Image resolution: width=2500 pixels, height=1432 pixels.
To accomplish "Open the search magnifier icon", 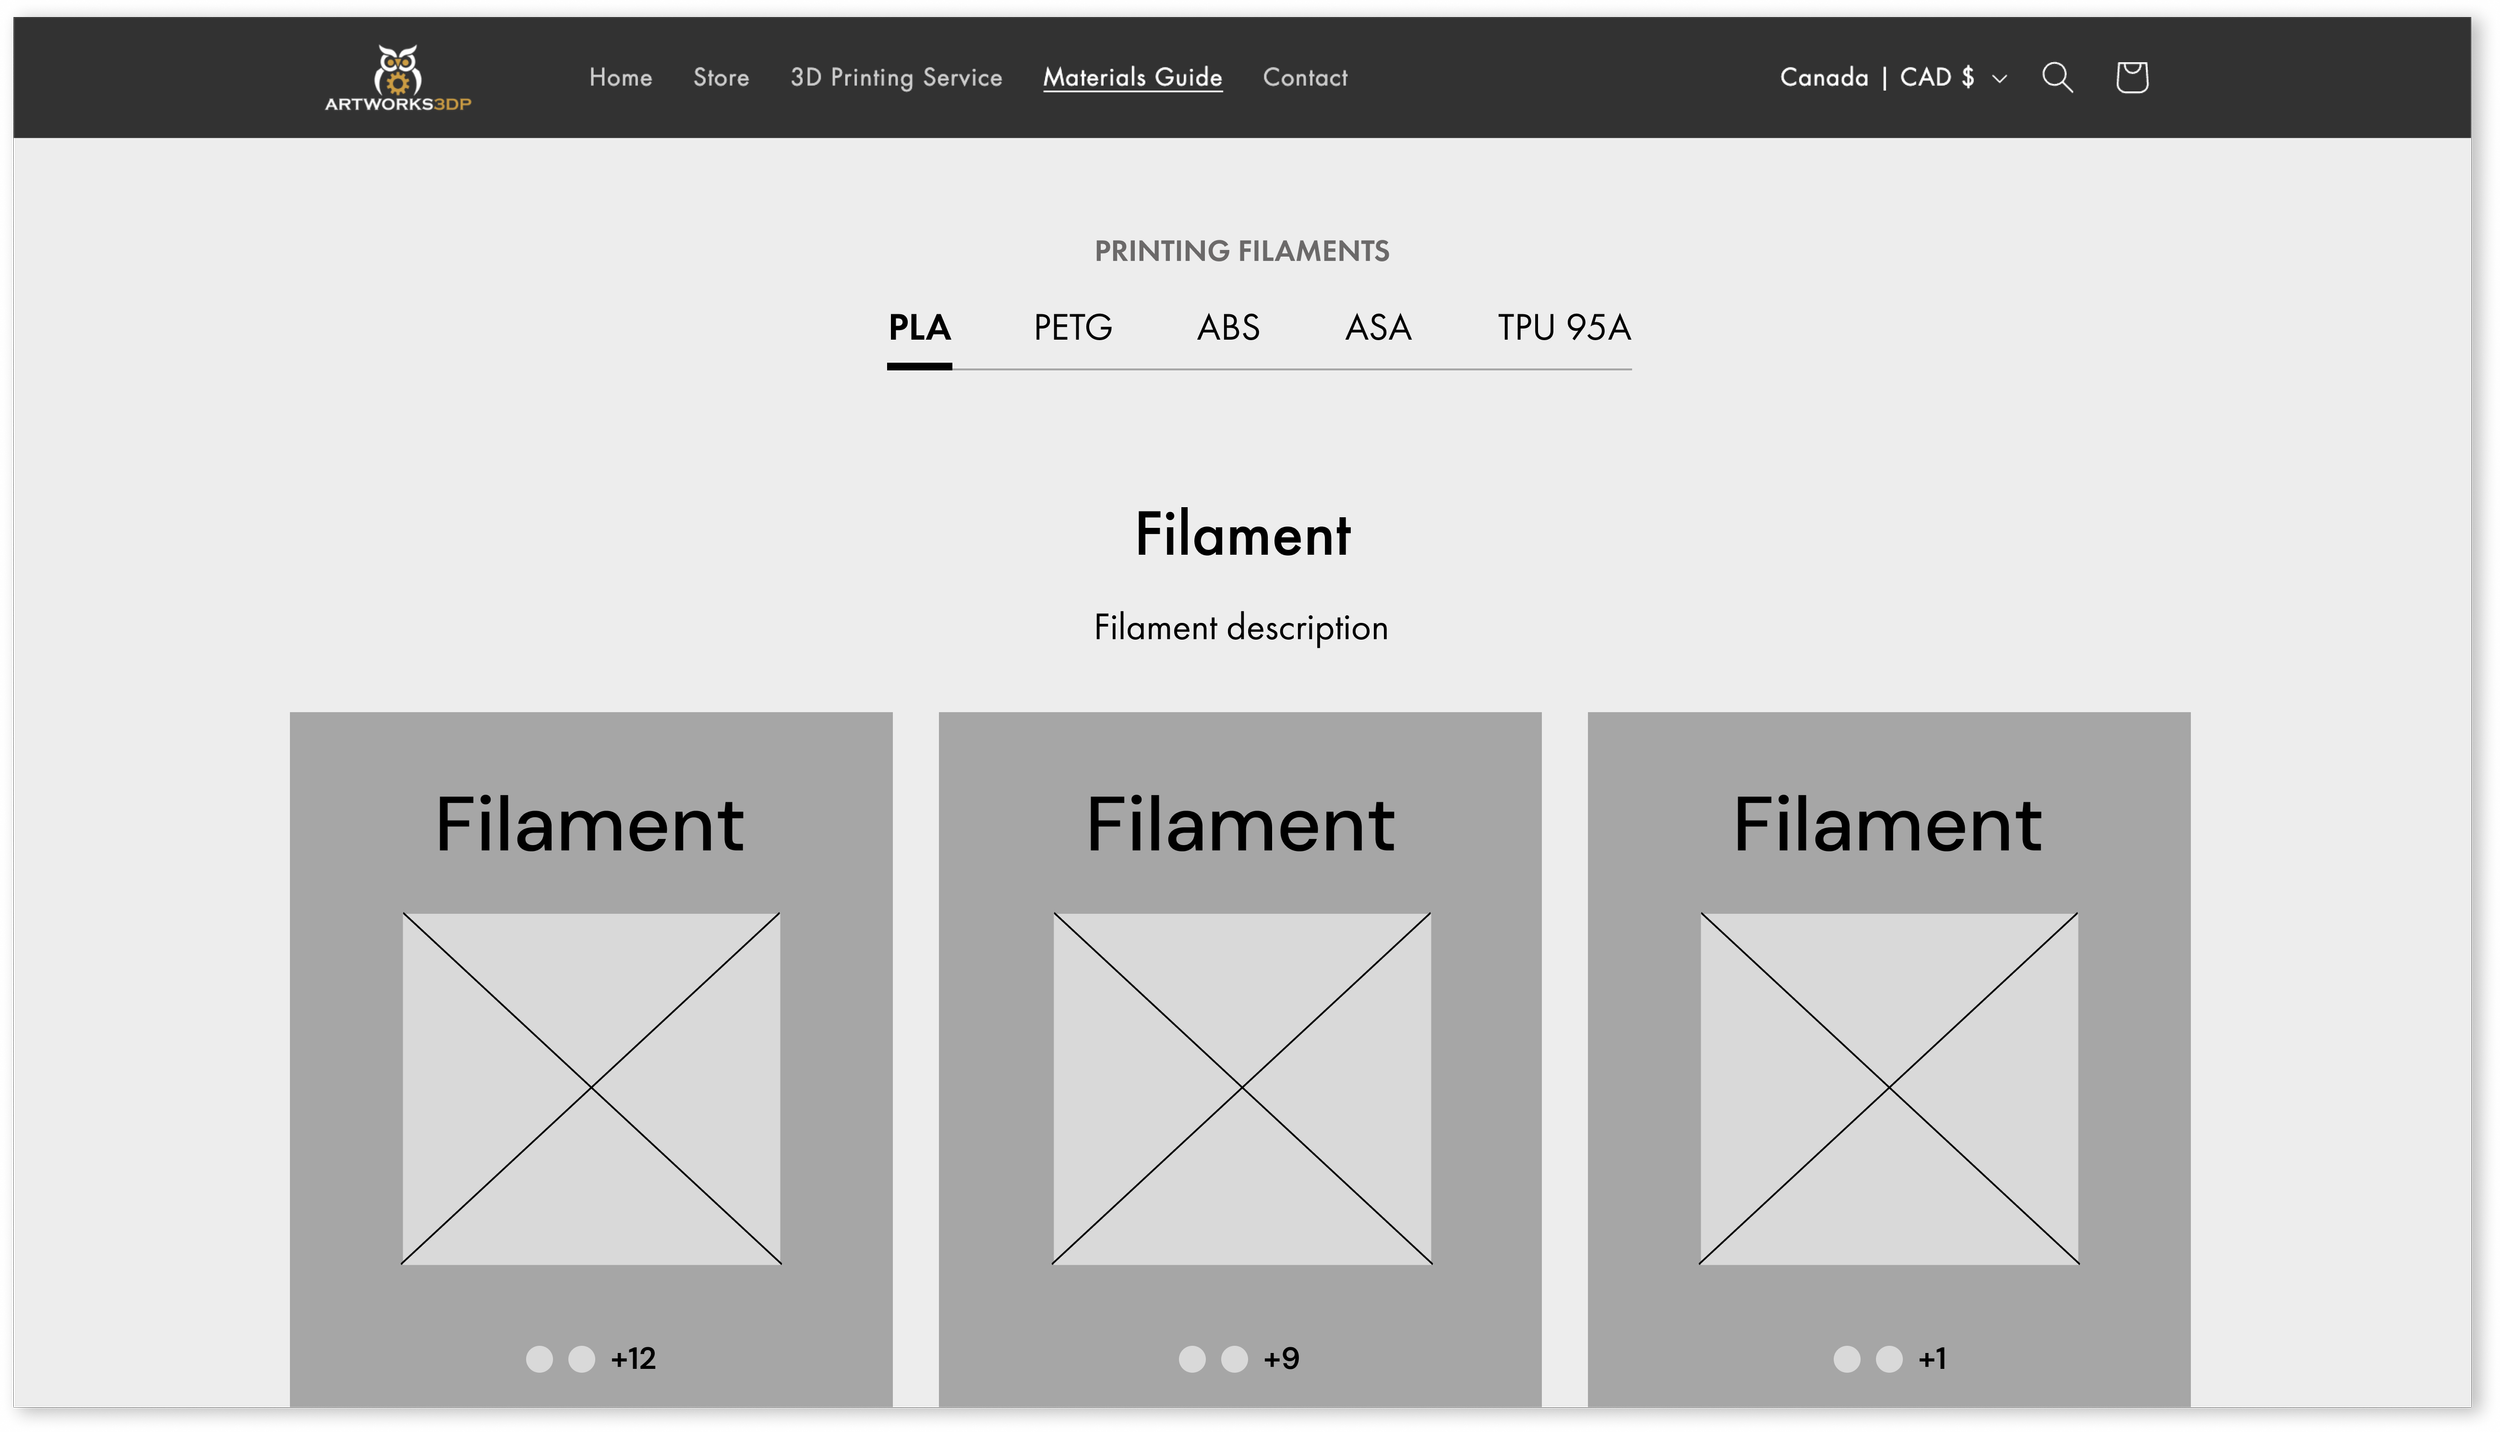I will click(x=2056, y=77).
